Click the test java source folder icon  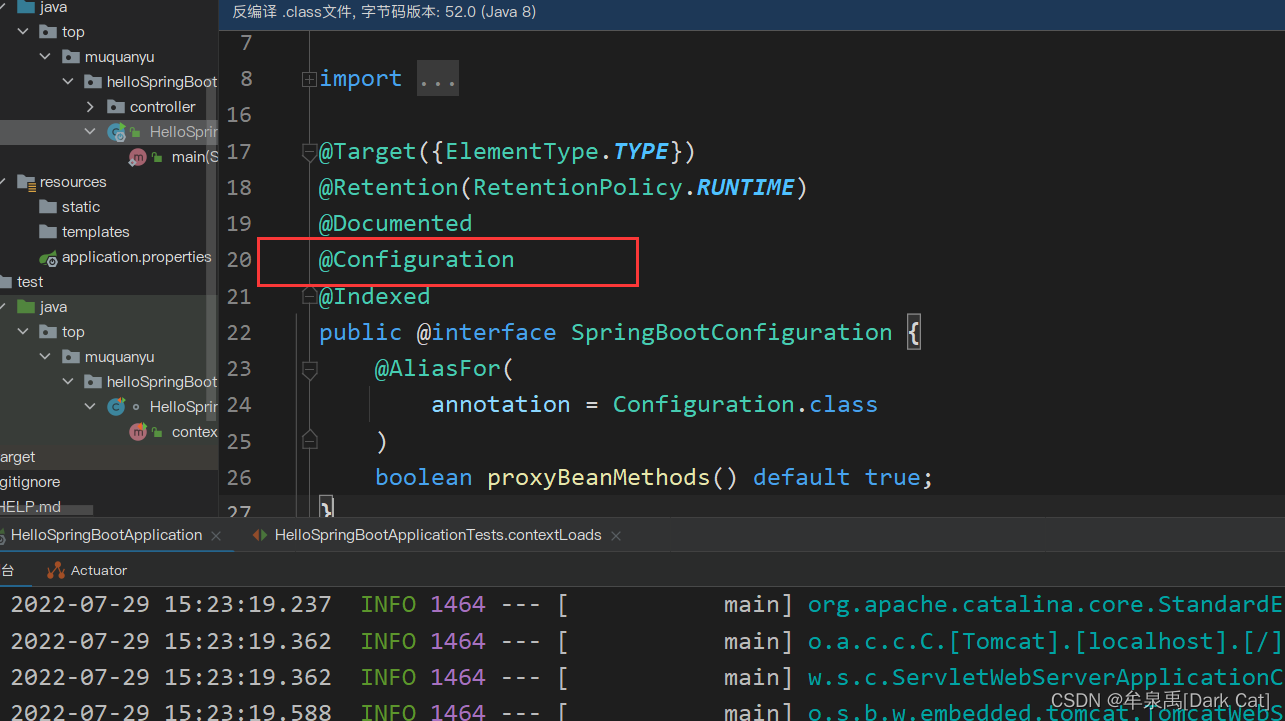26,307
